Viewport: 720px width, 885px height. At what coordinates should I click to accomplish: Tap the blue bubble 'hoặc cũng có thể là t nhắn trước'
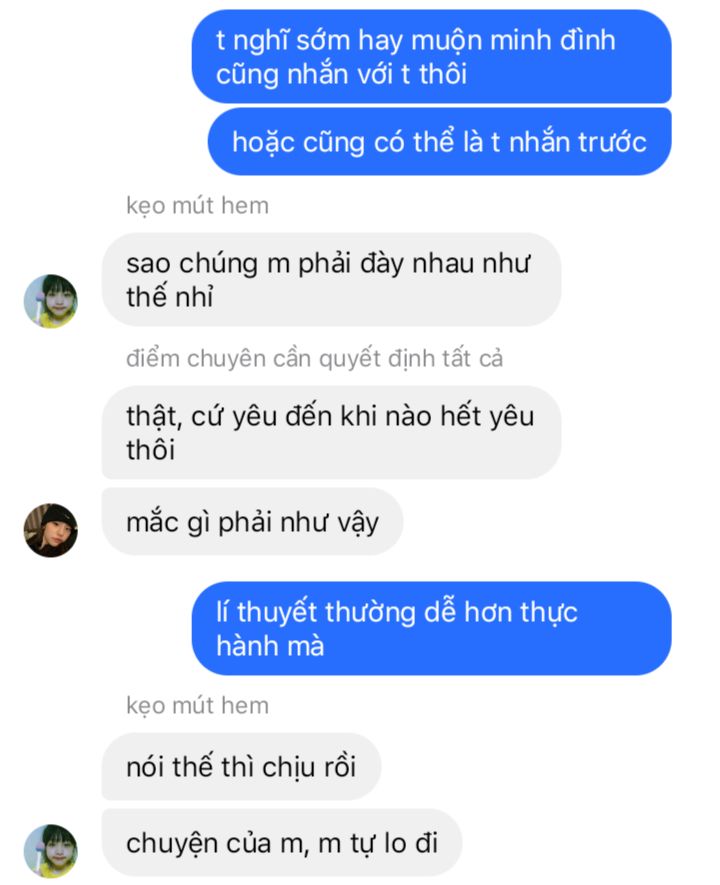[440, 142]
